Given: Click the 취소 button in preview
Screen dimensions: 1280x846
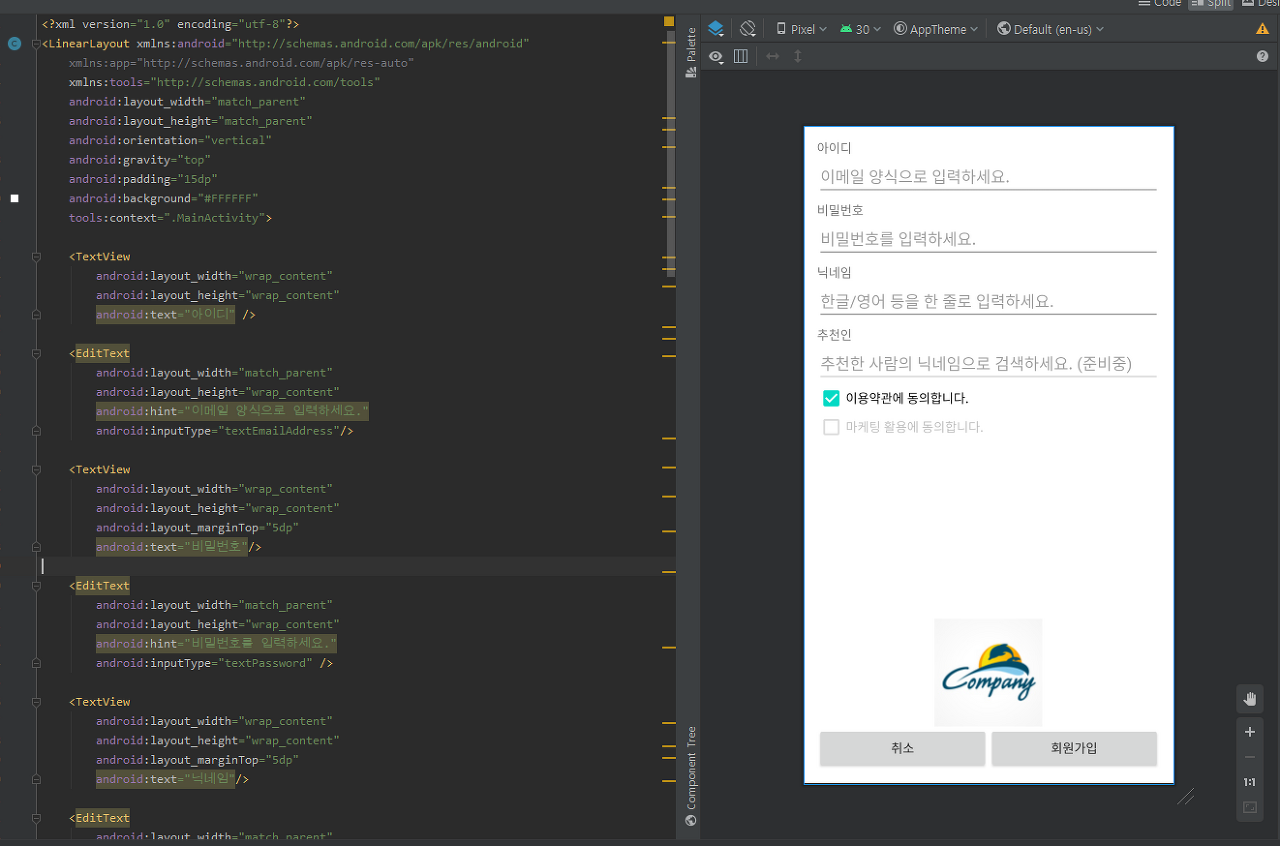Looking at the screenshot, I should (x=902, y=748).
